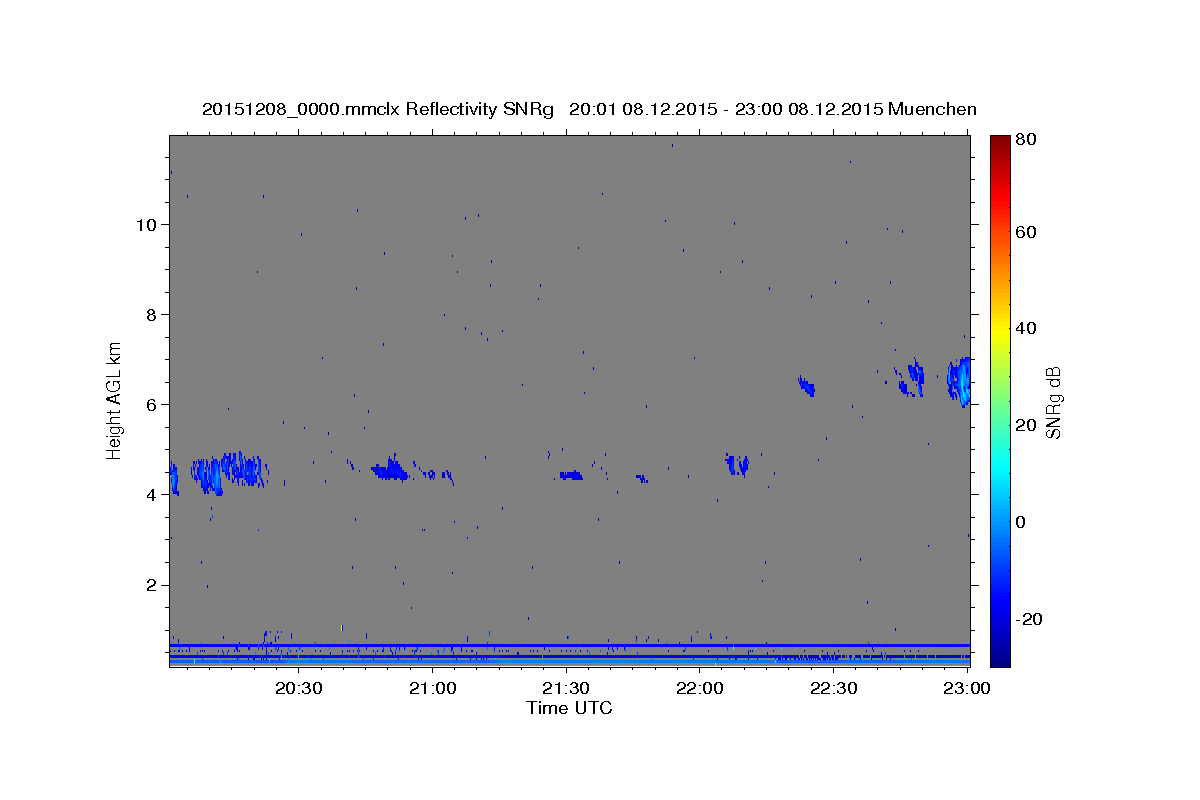1200x800 pixels.
Task: Click the small echo near 22:24 at 6.4 km
Action: (807, 386)
